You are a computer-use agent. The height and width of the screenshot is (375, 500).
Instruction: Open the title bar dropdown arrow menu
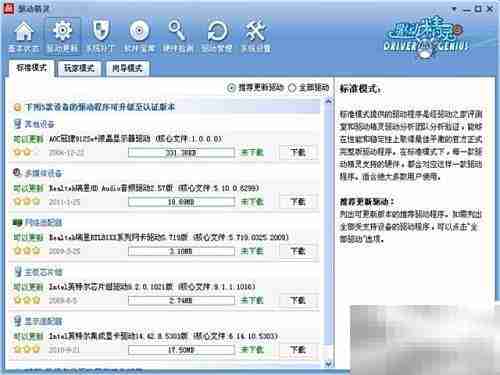pyautogui.click(x=454, y=9)
